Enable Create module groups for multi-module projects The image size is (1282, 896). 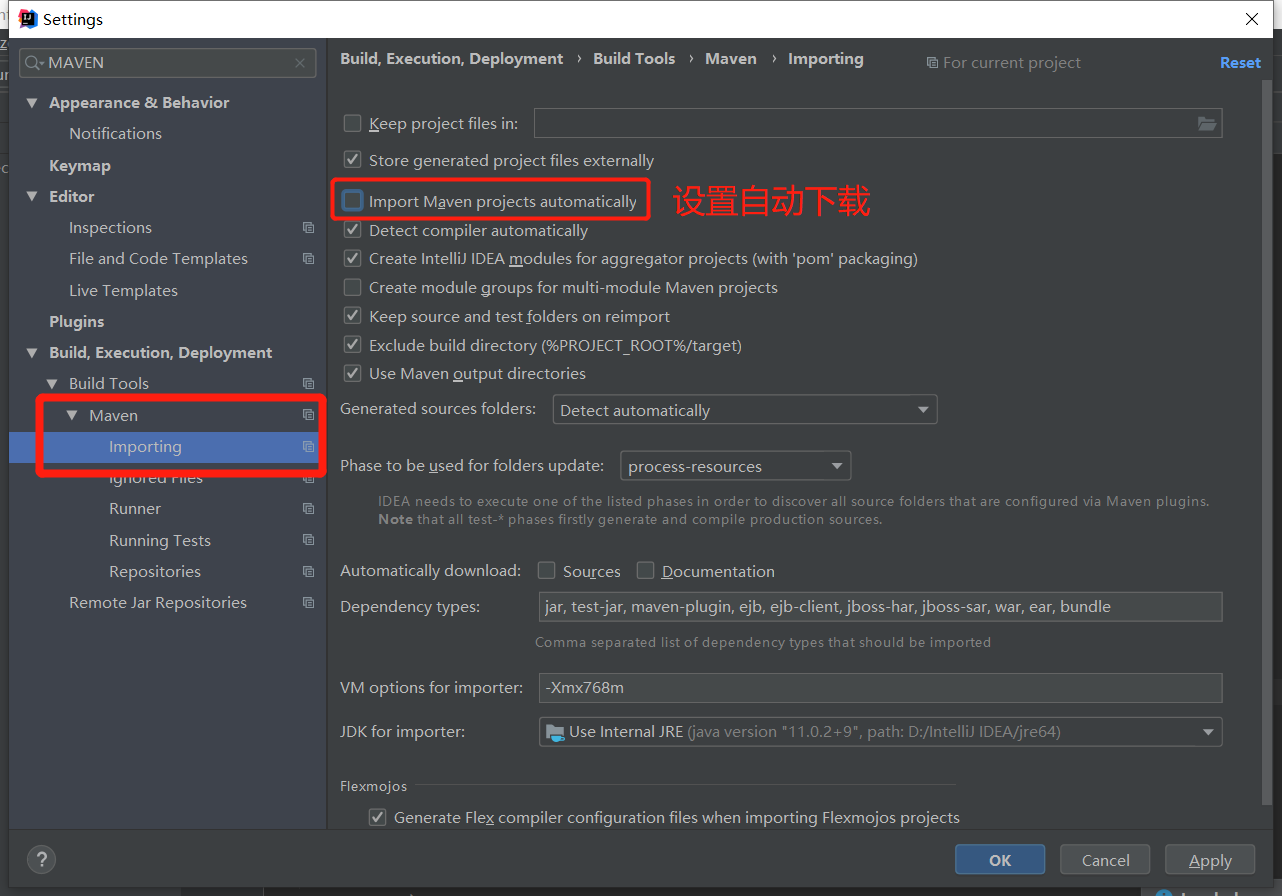(x=352, y=287)
